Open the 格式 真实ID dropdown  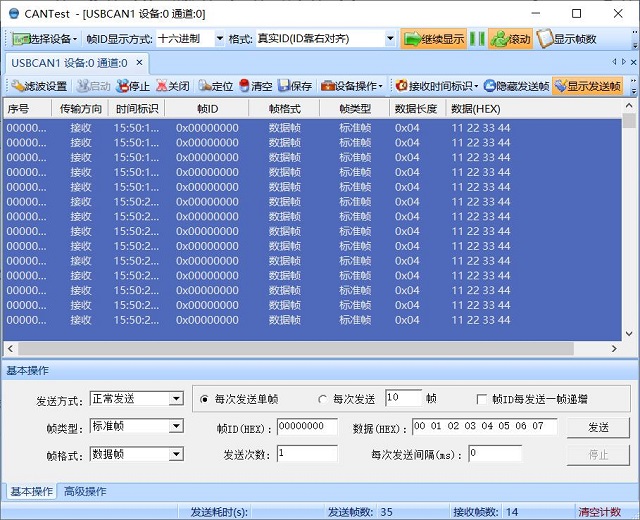point(390,39)
